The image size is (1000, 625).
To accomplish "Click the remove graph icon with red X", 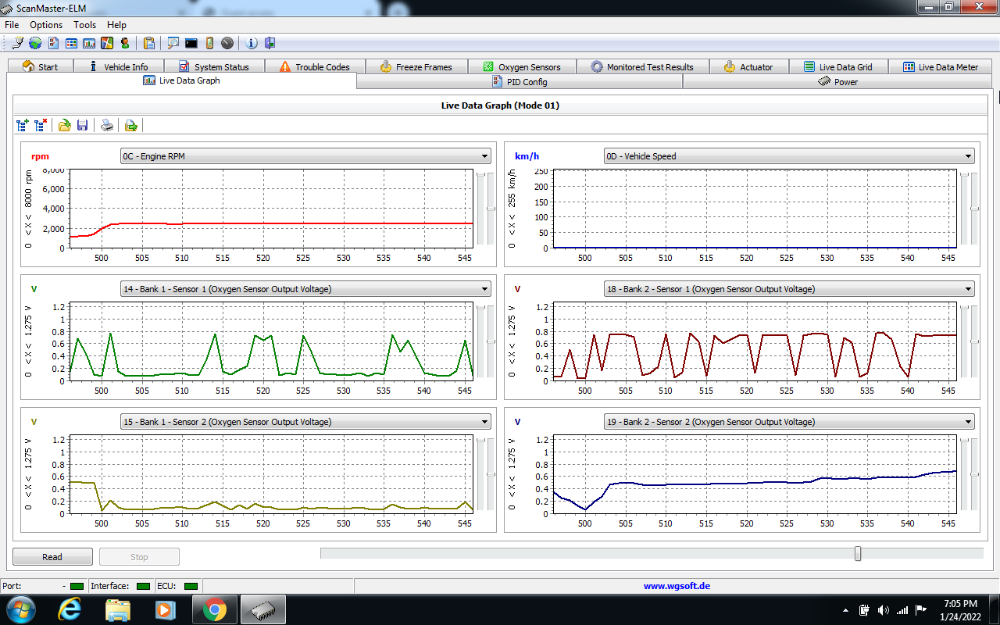I will pyautogui.click(x=40, y=125).
